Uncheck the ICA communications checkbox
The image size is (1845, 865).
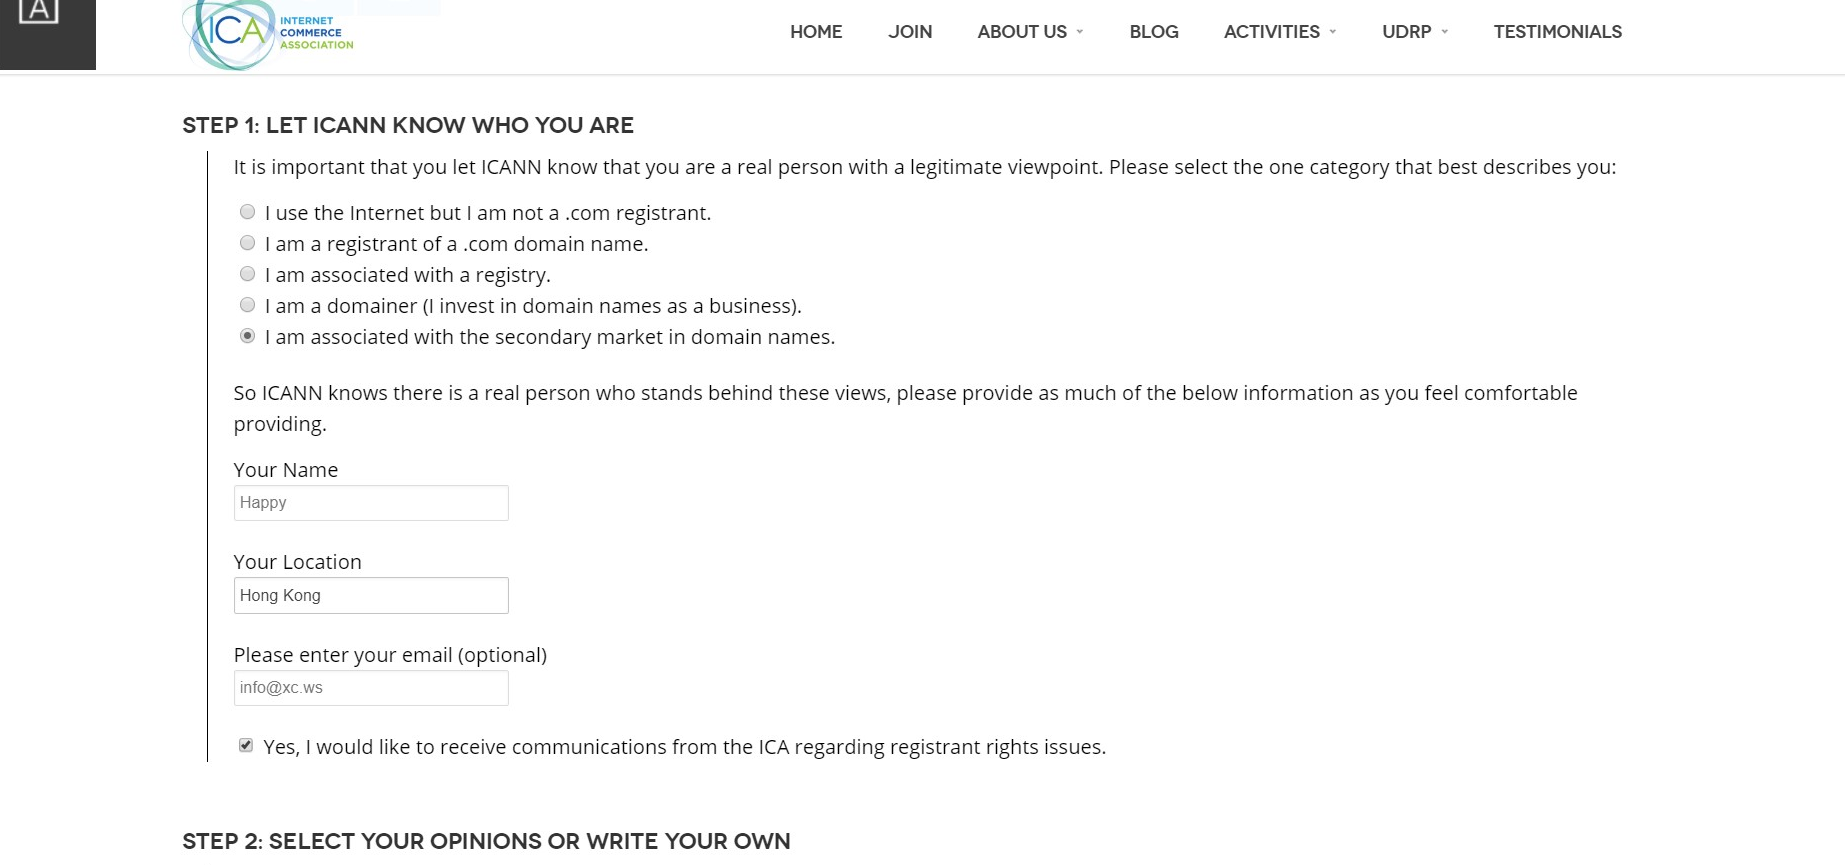pyautogui.click(x=246, y=745)
